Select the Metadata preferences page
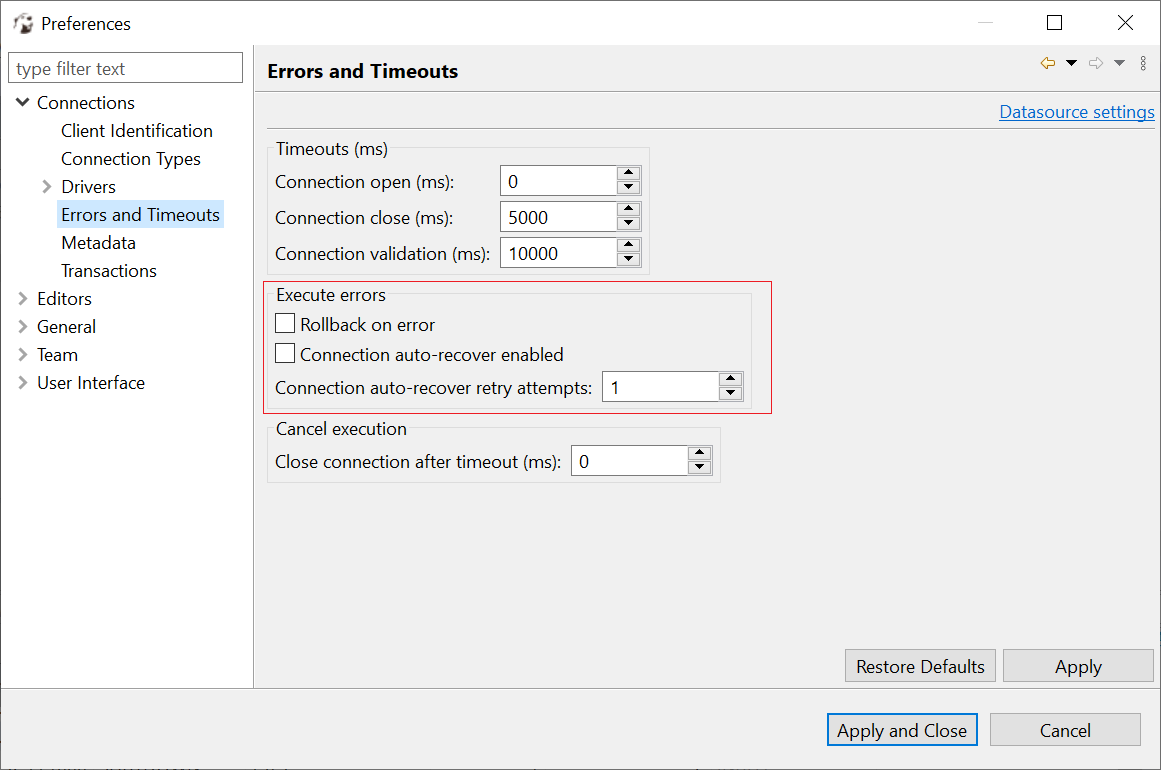This screenshot has width=1161, height=770. 98,242
